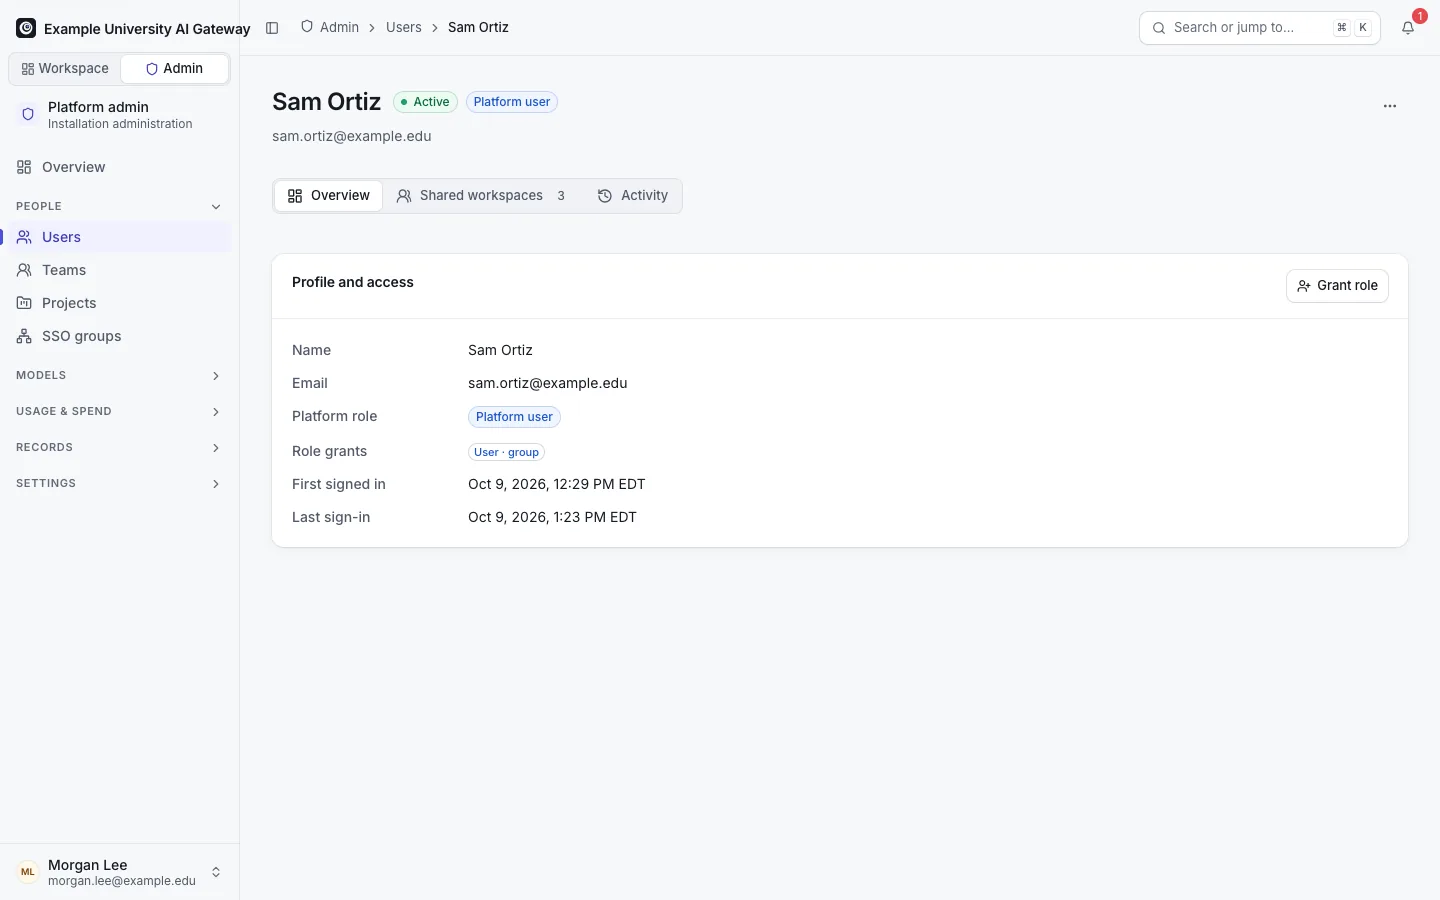Click the Active status badge
Viewport: 1440px width, 900px height.
coord(425,102)
